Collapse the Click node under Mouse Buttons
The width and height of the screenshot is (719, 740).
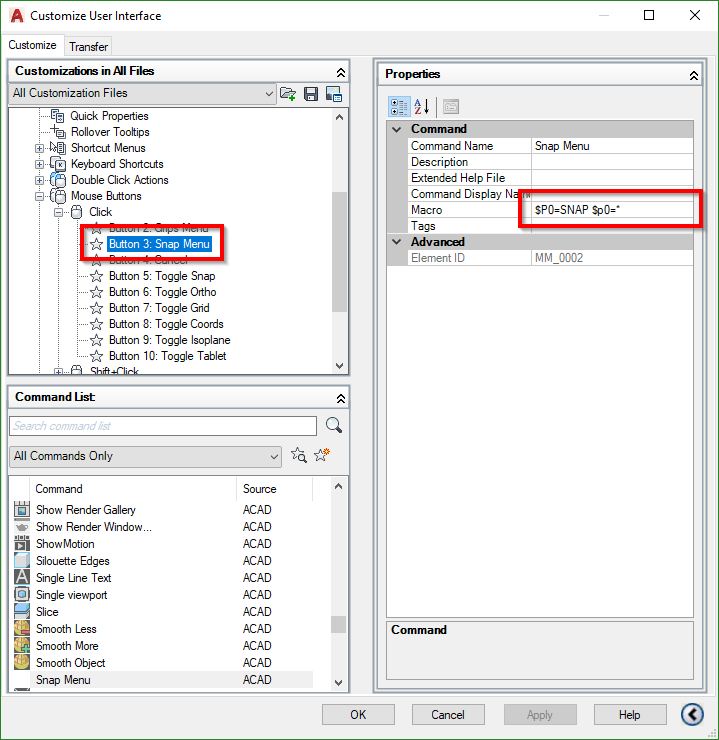[x=59, y=212]
